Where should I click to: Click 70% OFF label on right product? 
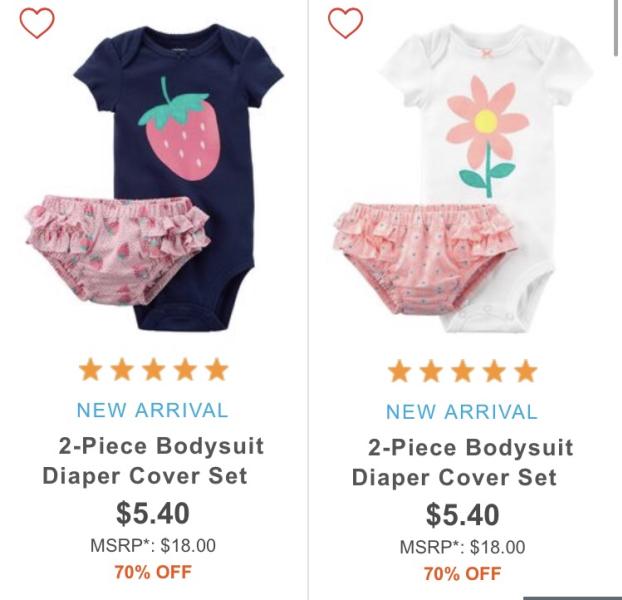pos(463,573)
